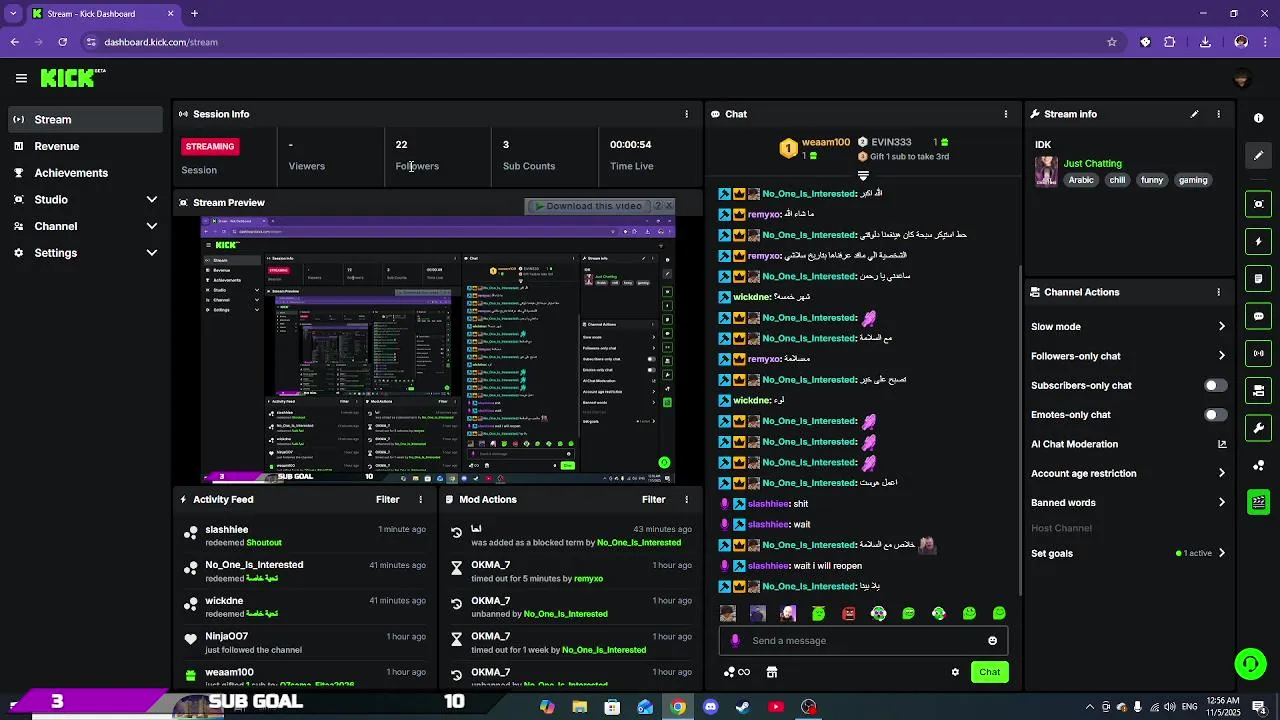The width and height of the screenshot is (1280, 720).
Task: Open the Session Info three-dot menu
Action: (686, 114)
